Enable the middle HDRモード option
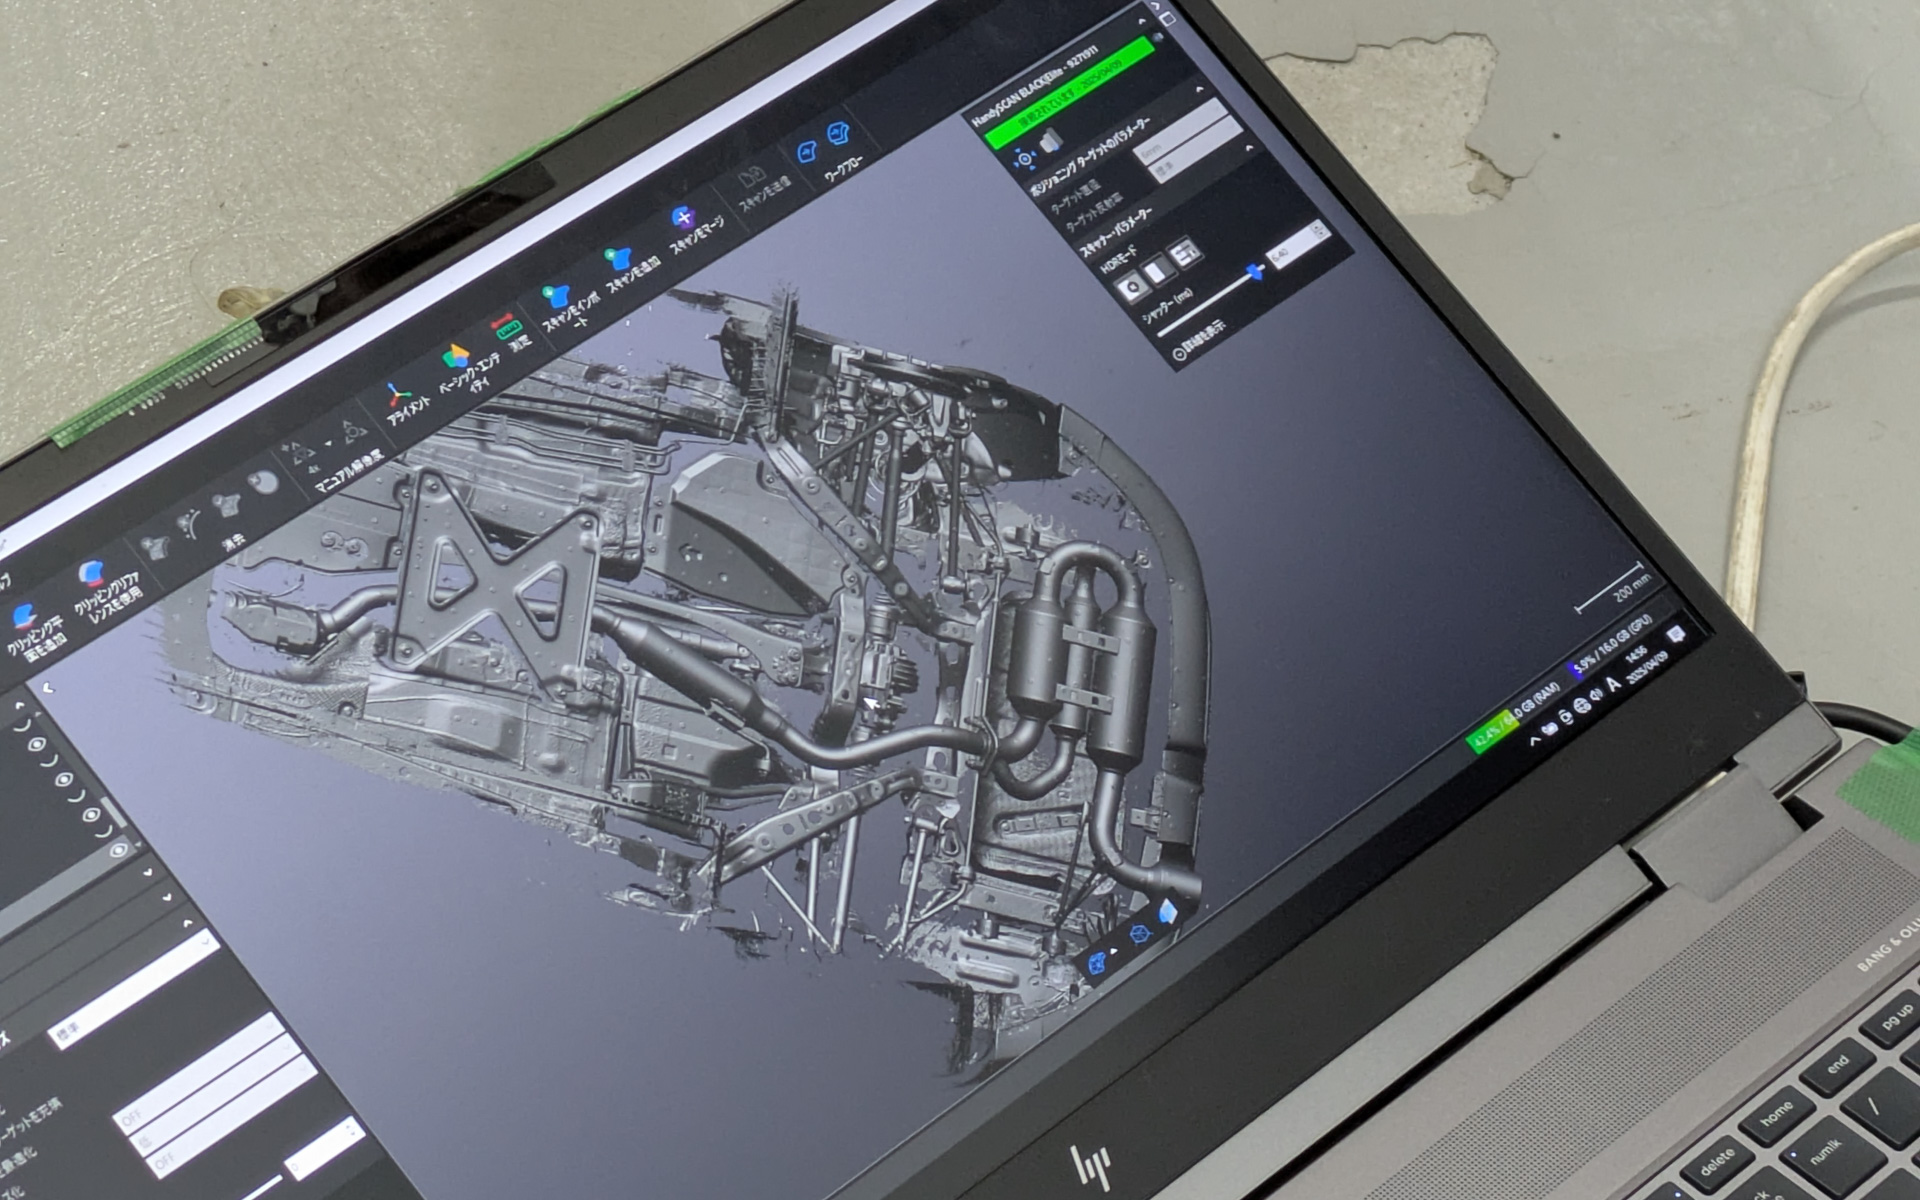 [1158, 272]
